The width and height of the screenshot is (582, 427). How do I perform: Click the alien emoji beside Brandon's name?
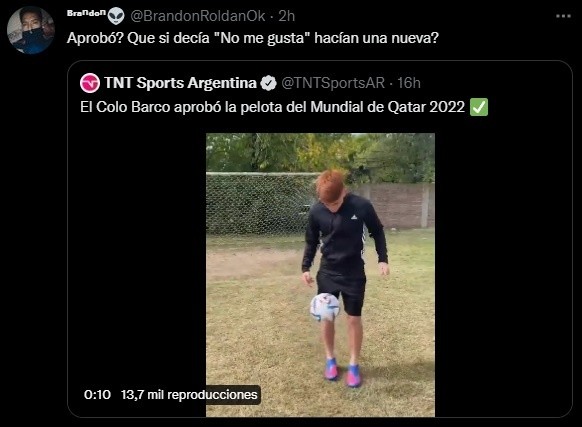[116, 16]
